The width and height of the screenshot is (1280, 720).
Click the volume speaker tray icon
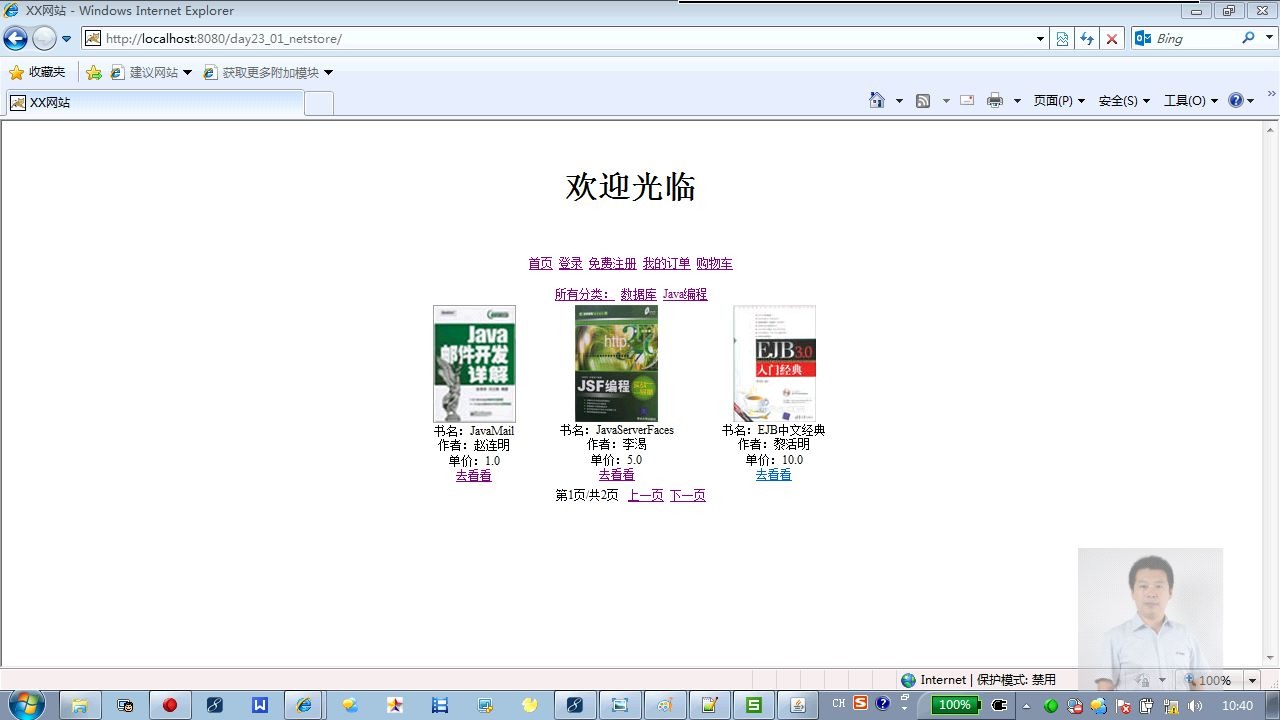point(1194,705)
